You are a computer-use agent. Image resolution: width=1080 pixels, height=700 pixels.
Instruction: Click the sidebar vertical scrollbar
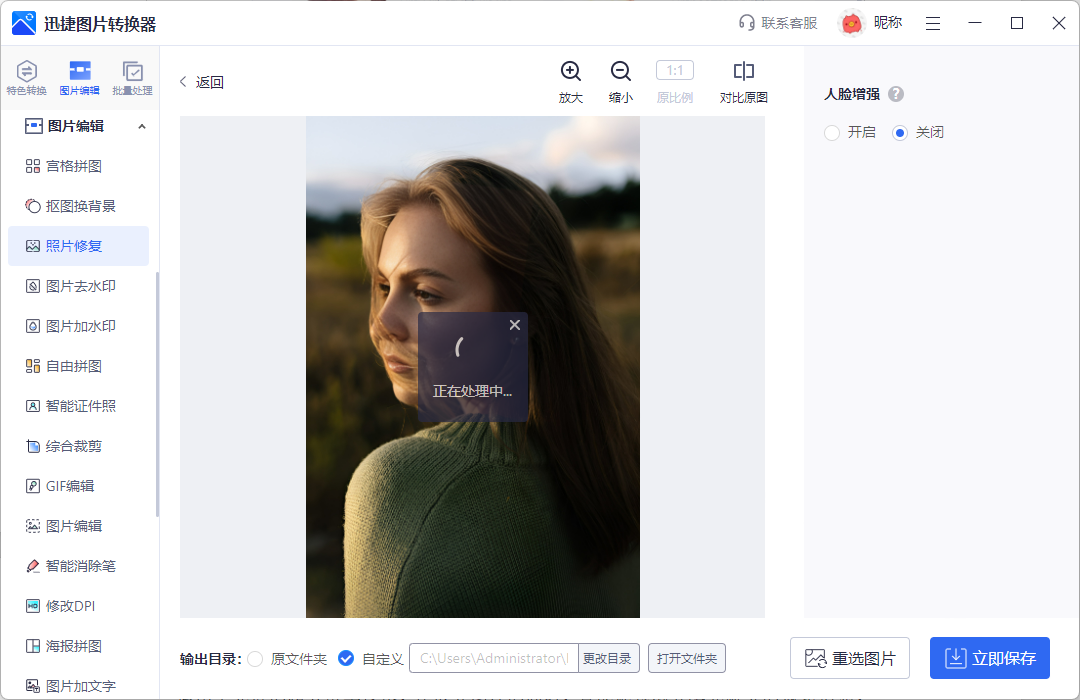157,394
